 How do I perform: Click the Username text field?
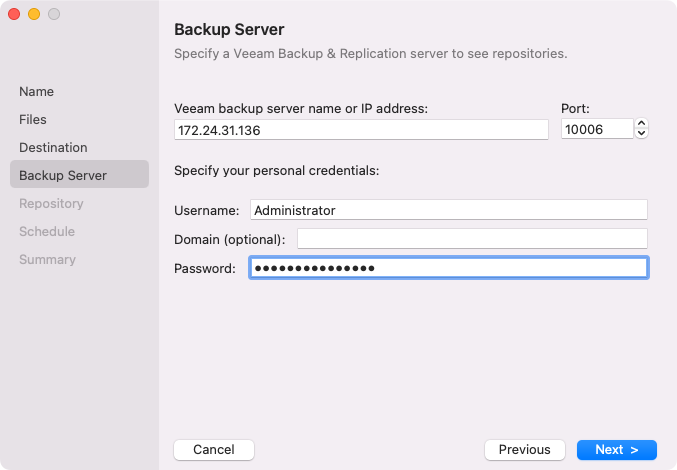pos(448,210)
